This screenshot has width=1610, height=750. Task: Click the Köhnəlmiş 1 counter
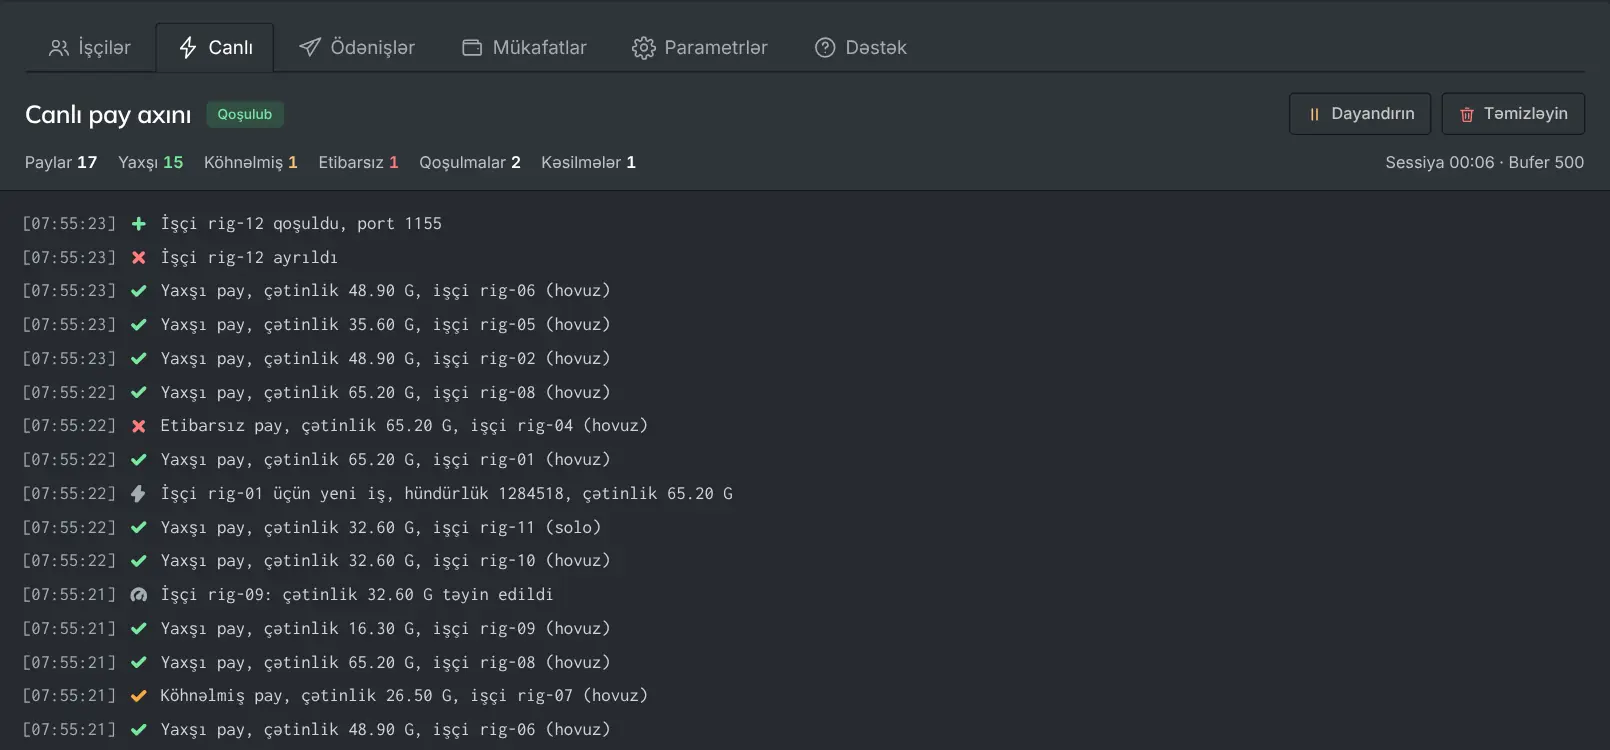(x=251, y=163)
